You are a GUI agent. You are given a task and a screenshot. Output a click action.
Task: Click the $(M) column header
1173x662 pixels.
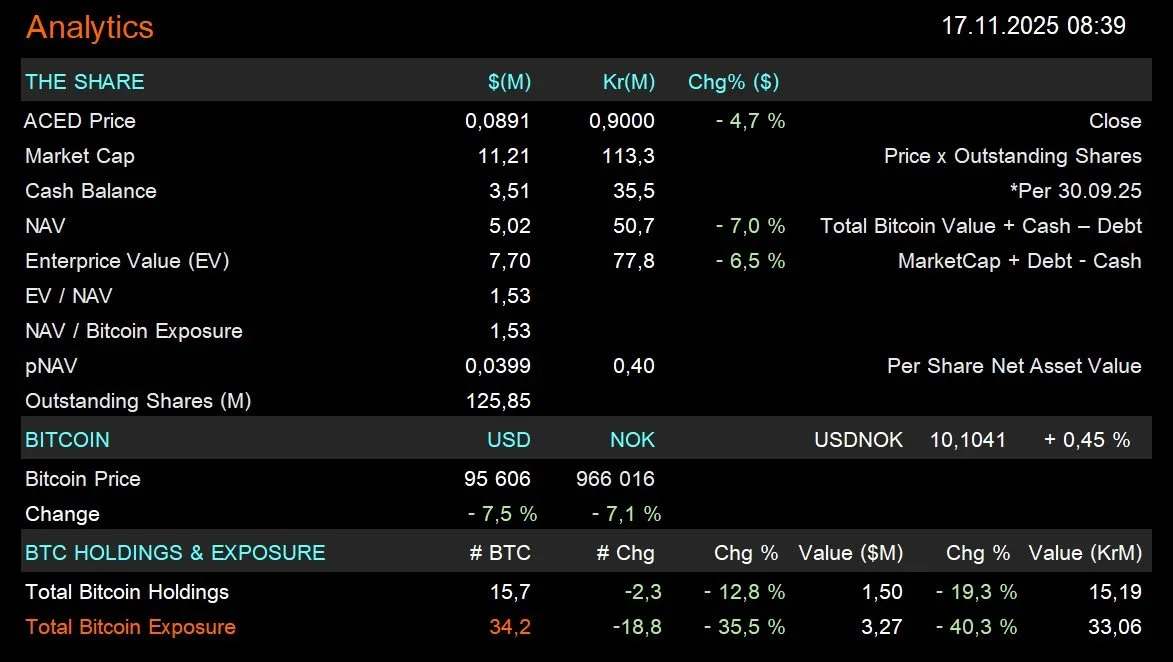coord(509,82)
